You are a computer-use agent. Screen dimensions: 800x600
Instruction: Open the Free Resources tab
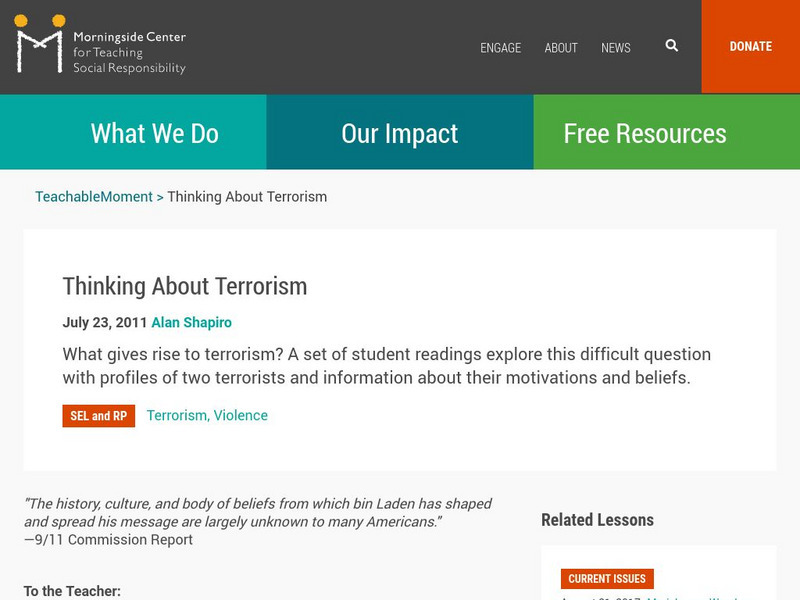coord(645,133)
